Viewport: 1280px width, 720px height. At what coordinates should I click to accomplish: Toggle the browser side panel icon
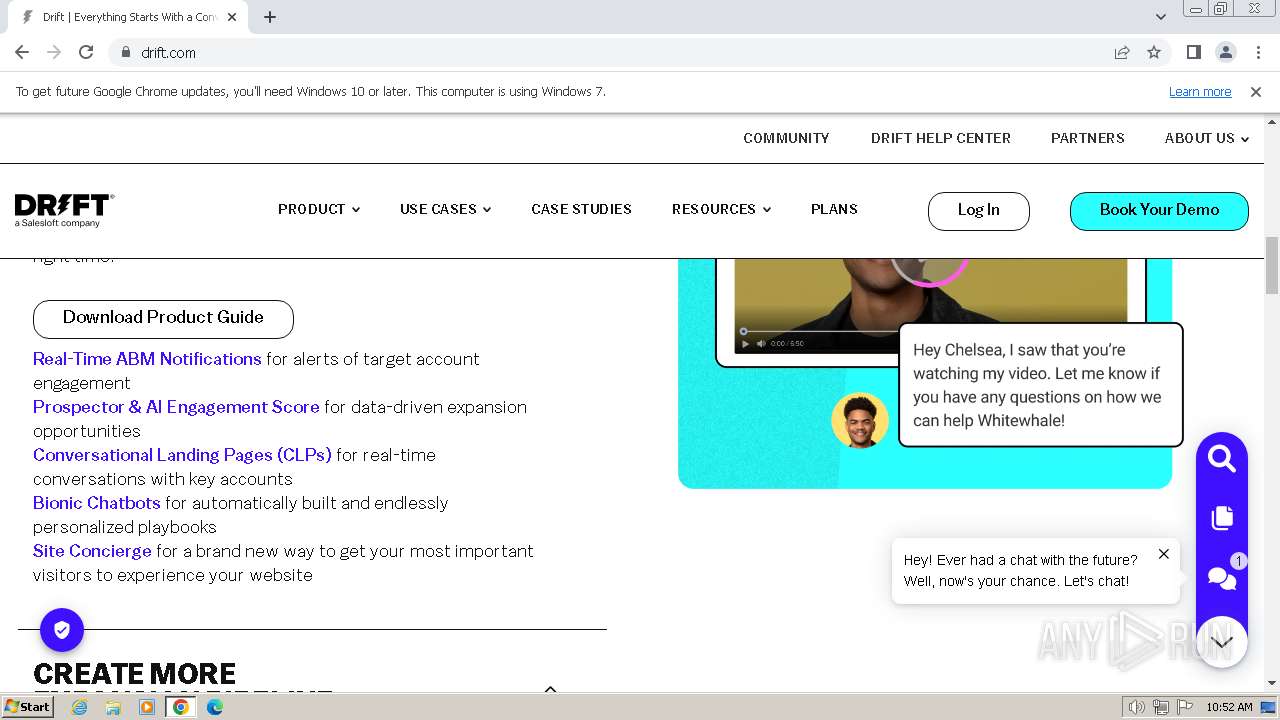tap(1193, 52)
